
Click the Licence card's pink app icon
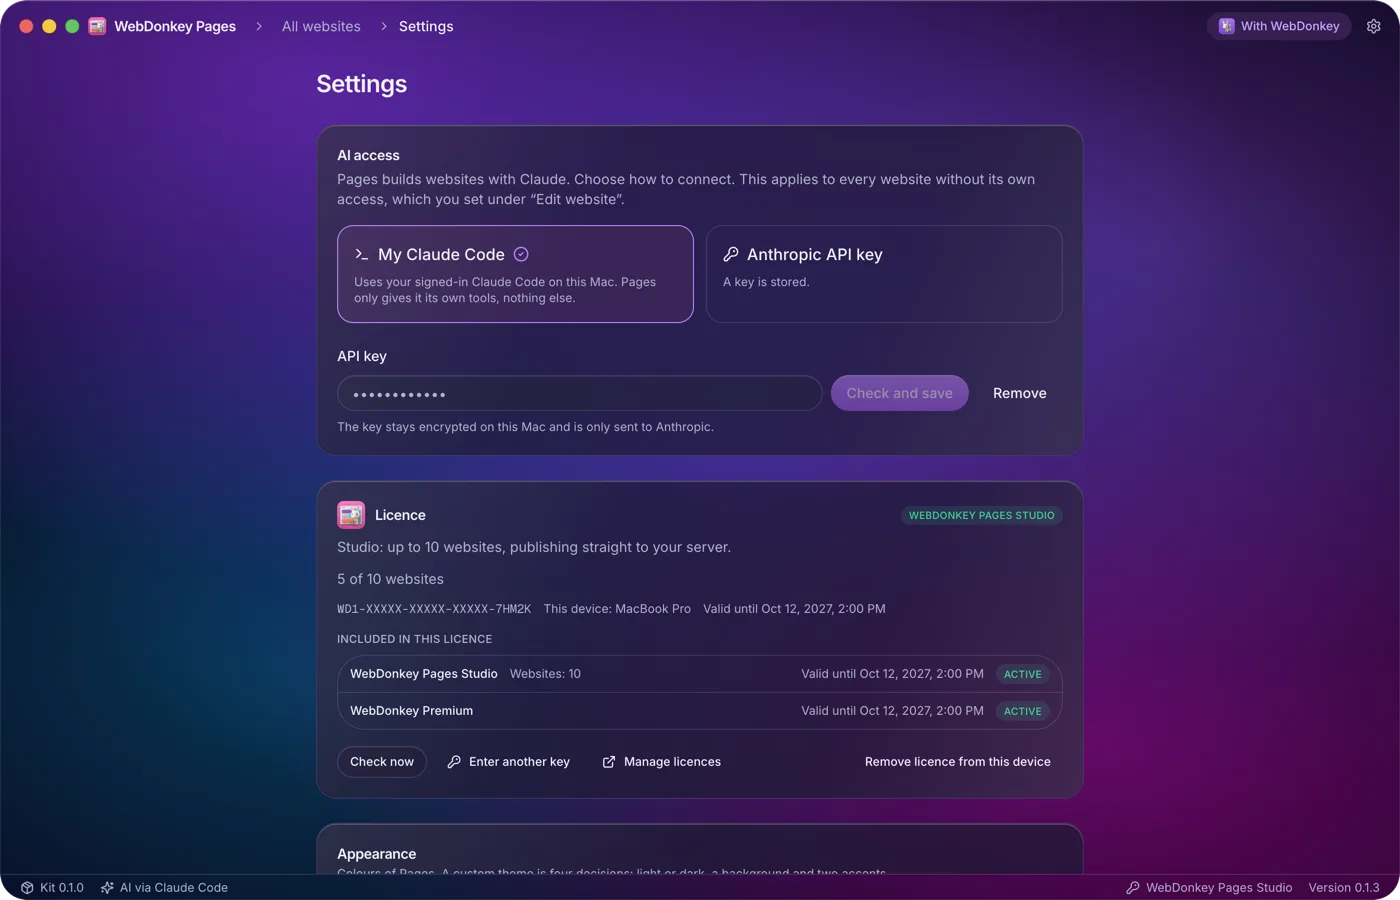[x=351, y=515]
